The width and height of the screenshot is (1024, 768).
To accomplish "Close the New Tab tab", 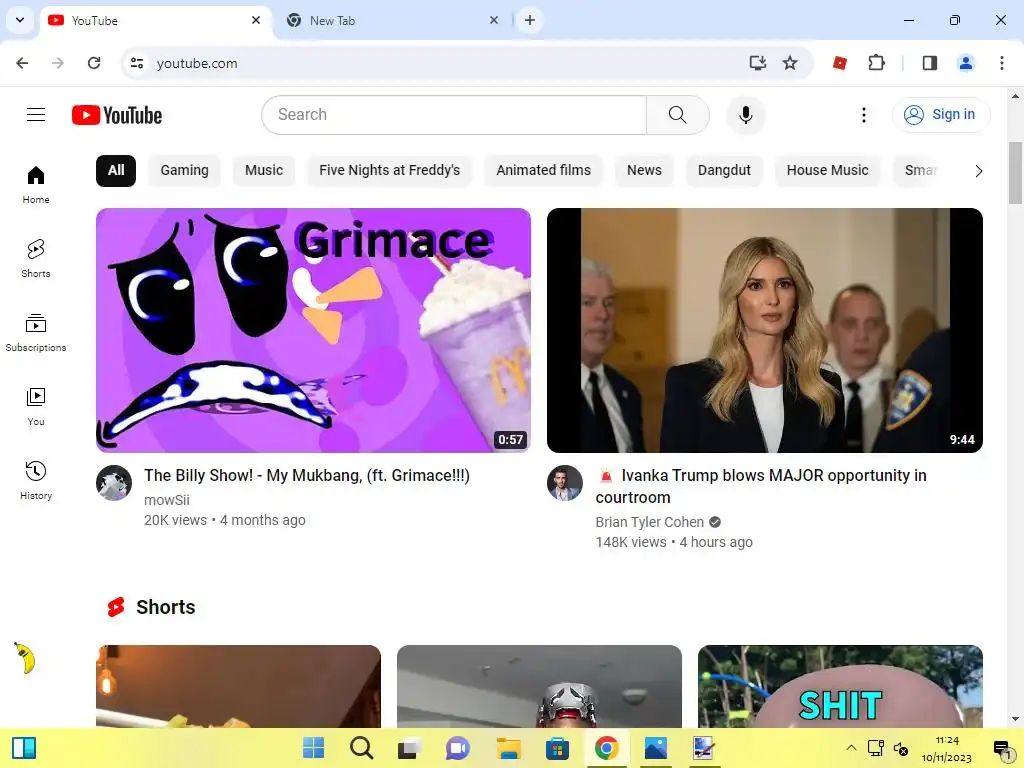I will [x=494, y=20].
